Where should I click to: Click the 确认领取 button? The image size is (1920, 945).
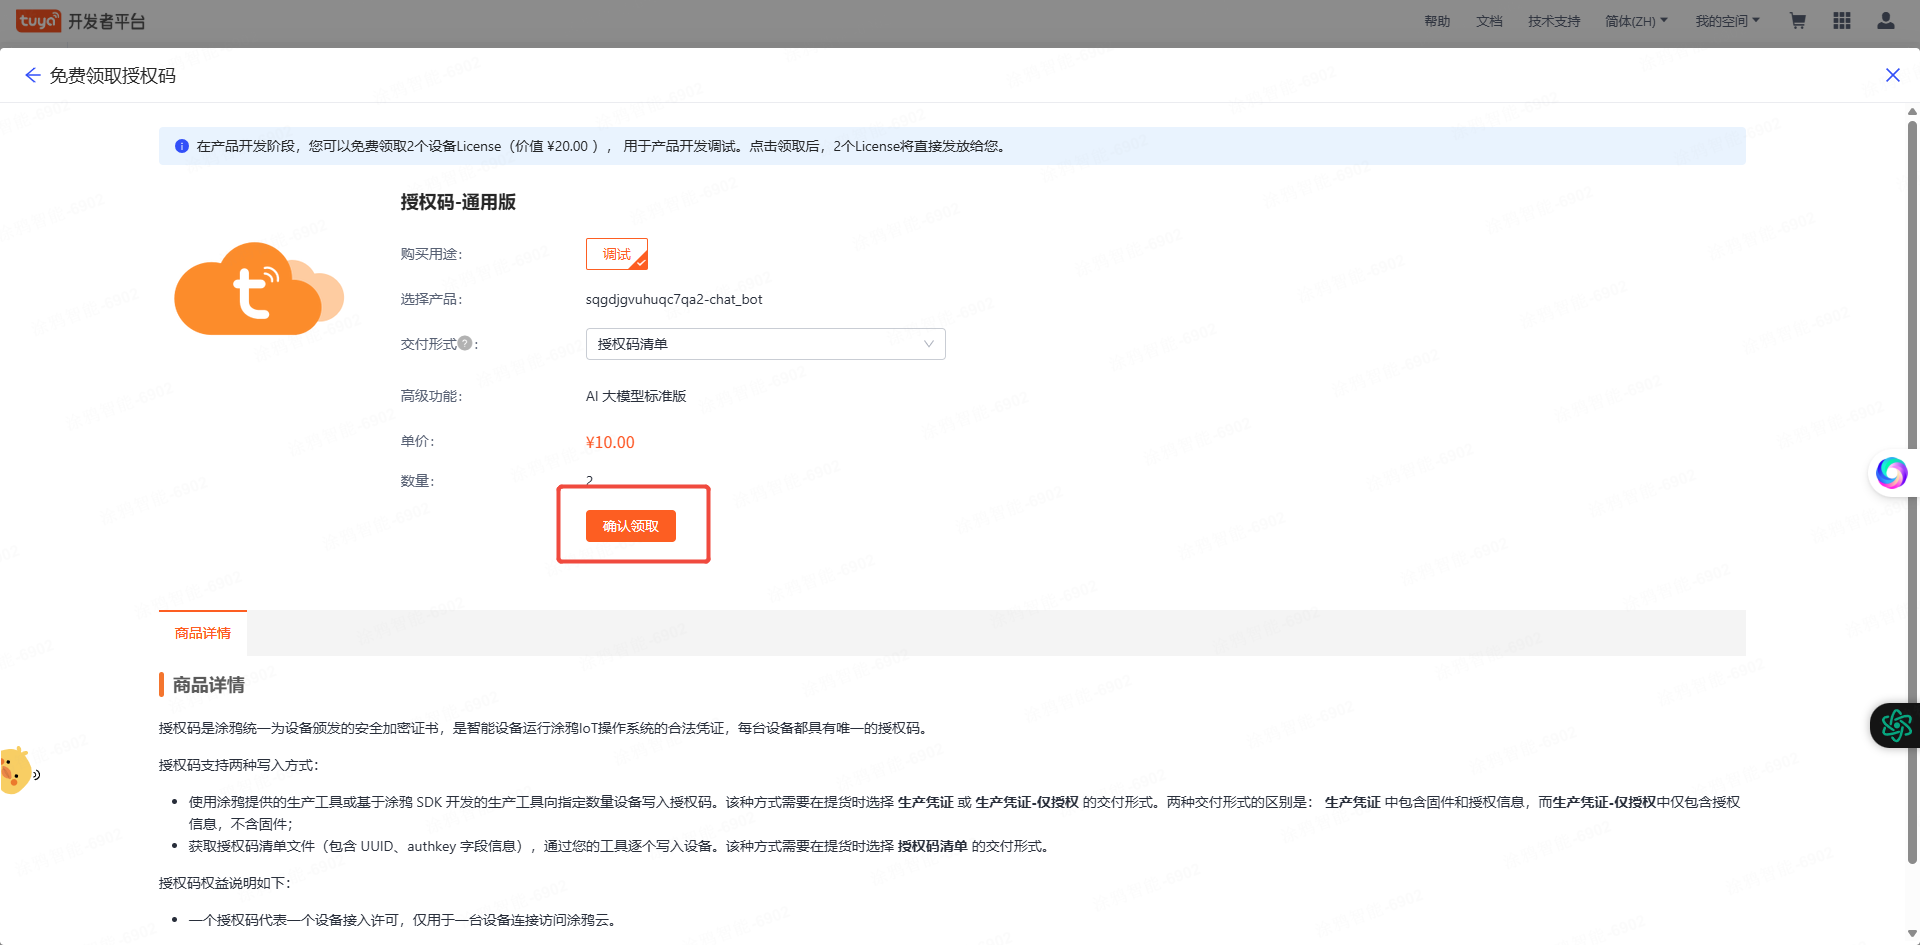pyautogui.click(x=631, y=526)
